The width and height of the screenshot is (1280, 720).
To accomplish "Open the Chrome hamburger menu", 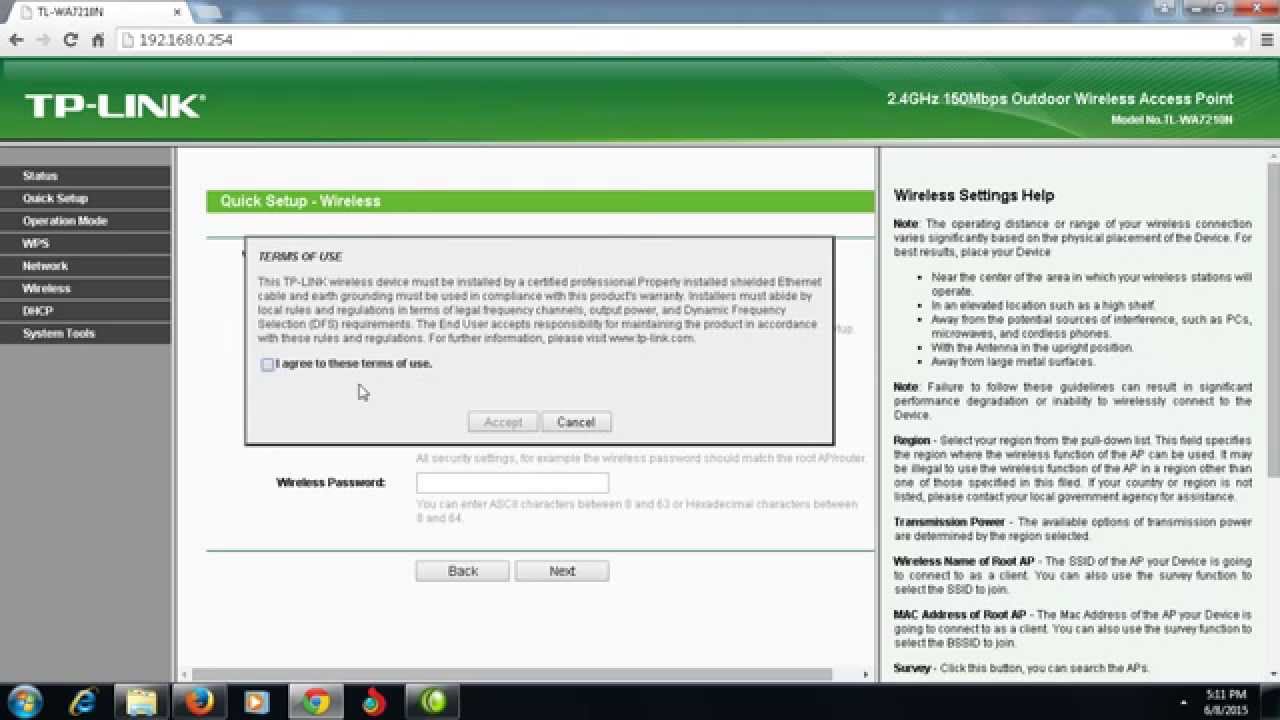I will pyautogui.click(x=1265, y=40).
